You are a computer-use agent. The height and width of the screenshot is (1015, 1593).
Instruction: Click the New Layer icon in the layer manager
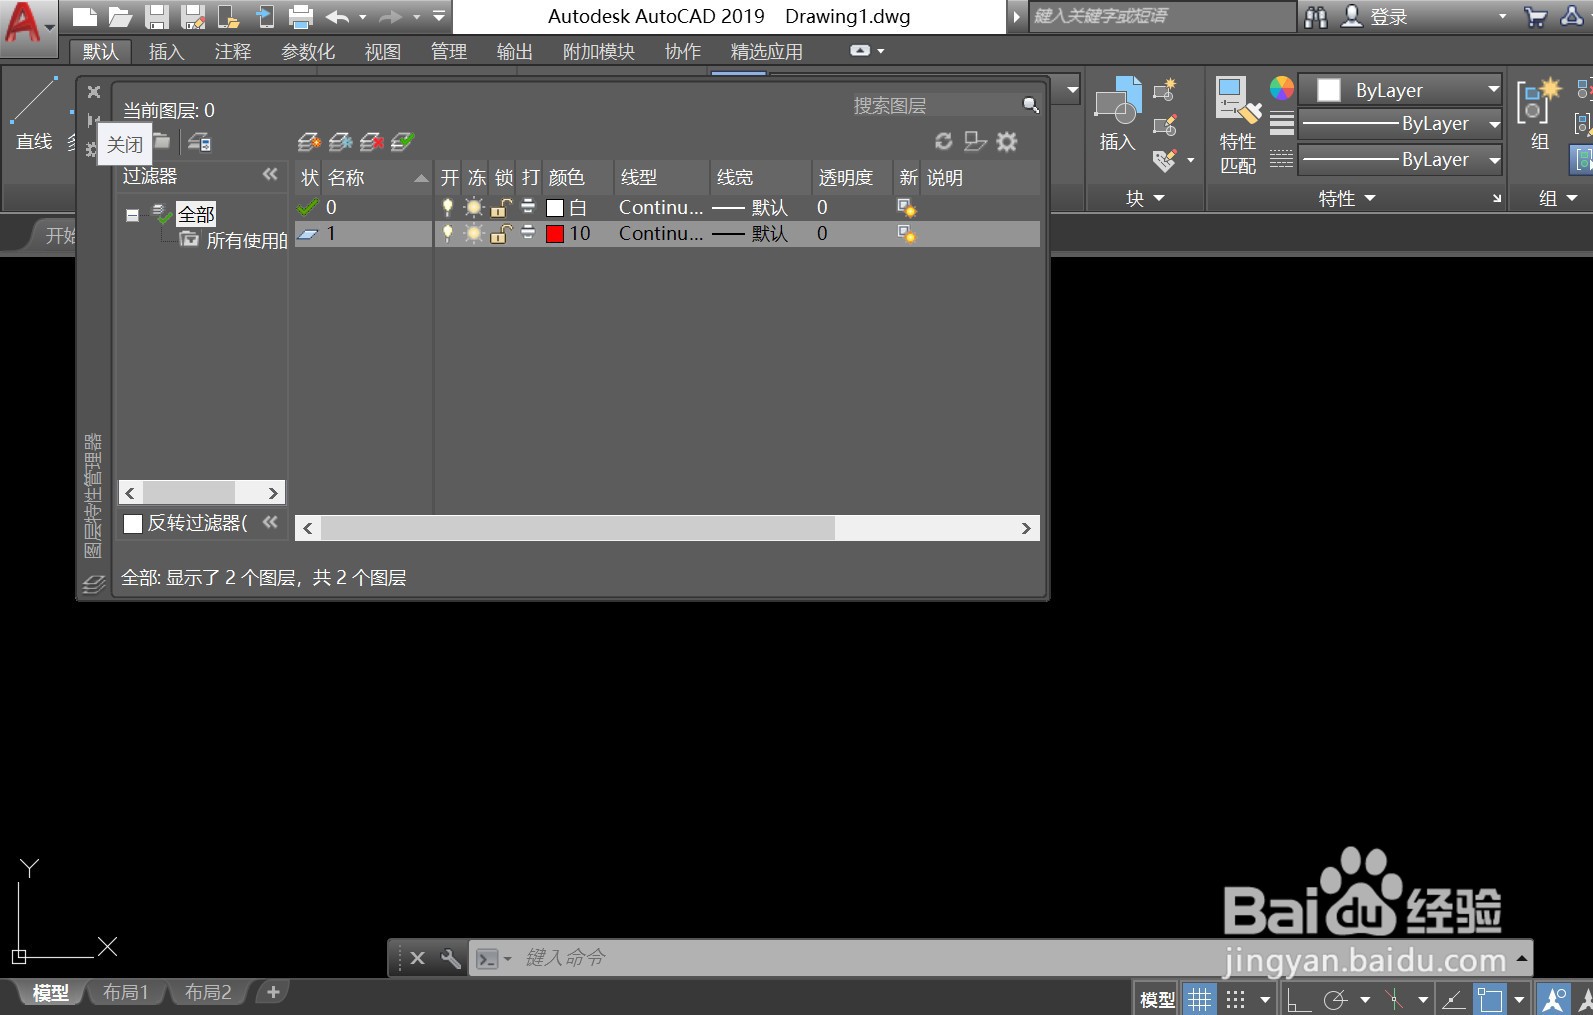point(309,142)
